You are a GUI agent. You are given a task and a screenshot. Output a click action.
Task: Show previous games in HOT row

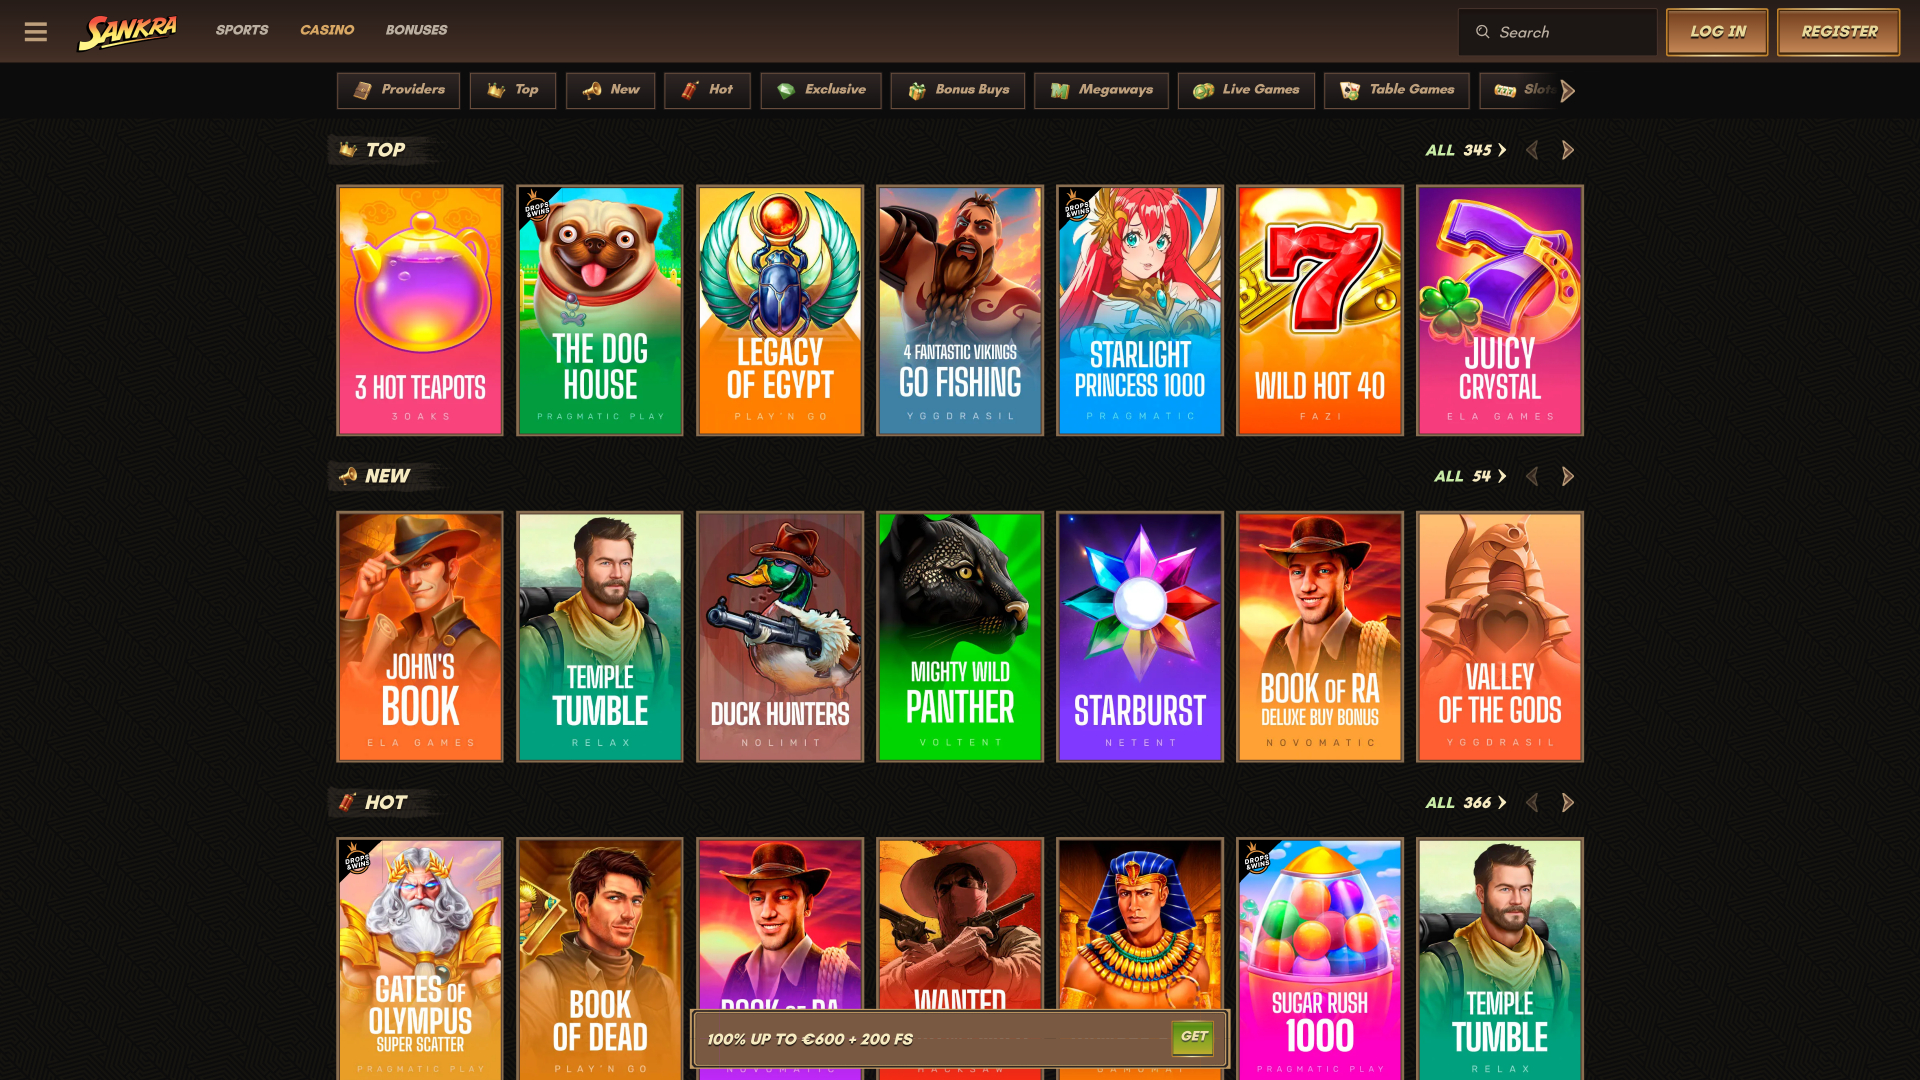(1532, 802)
